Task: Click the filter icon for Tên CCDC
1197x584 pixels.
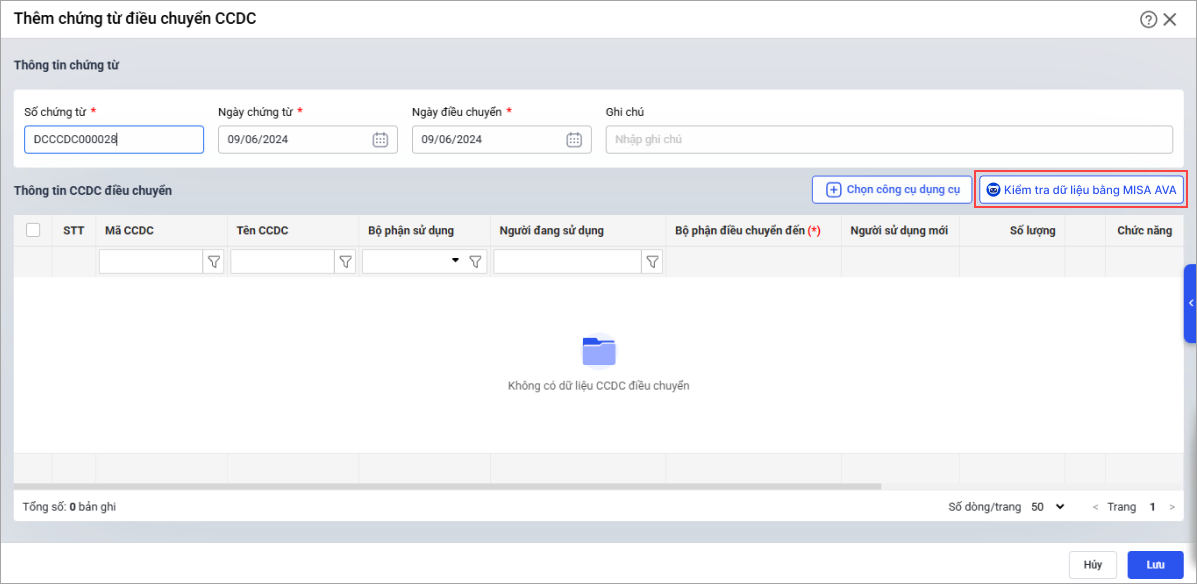Action: tap(345, 262)
